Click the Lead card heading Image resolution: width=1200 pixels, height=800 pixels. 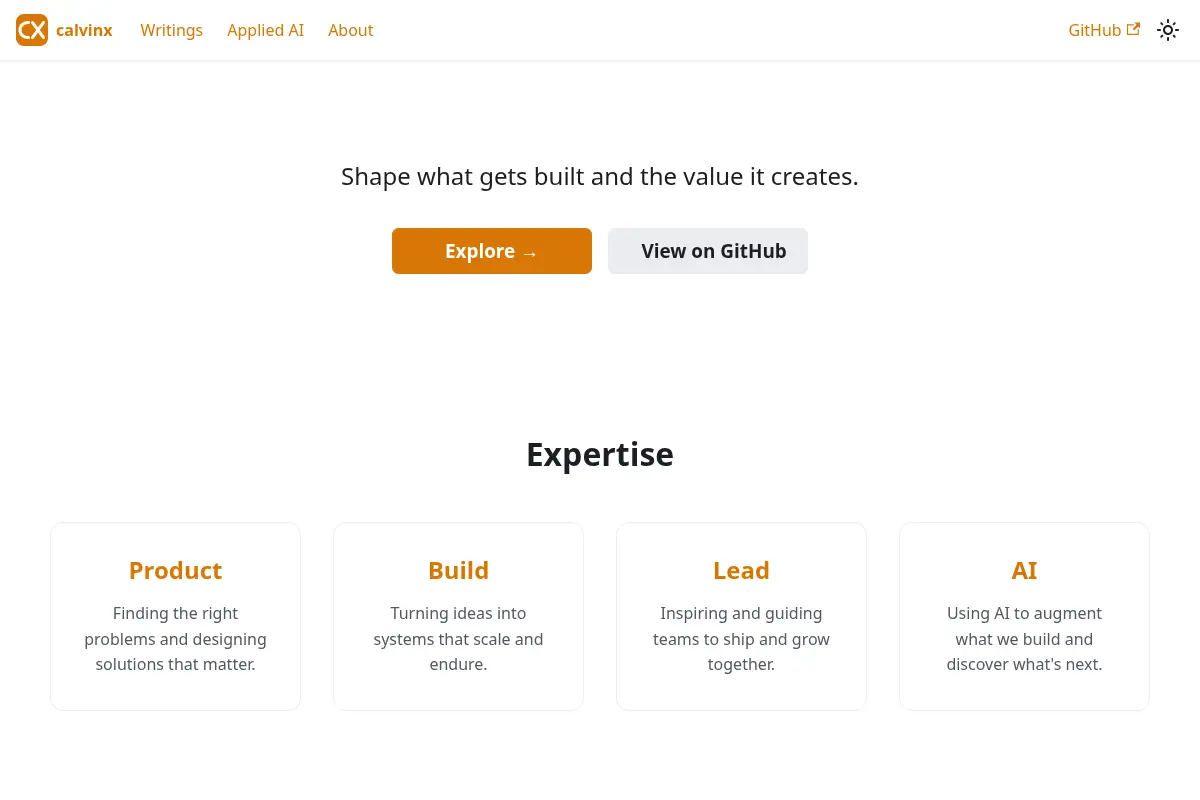pyautogui.click(x=741, y=570)
